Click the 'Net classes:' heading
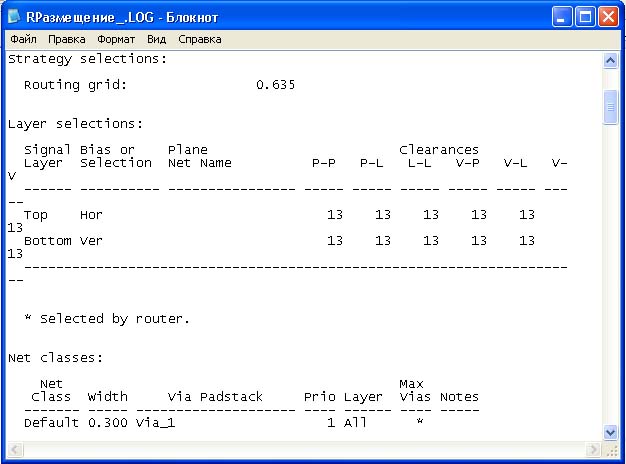 click(x=55, y=358)
